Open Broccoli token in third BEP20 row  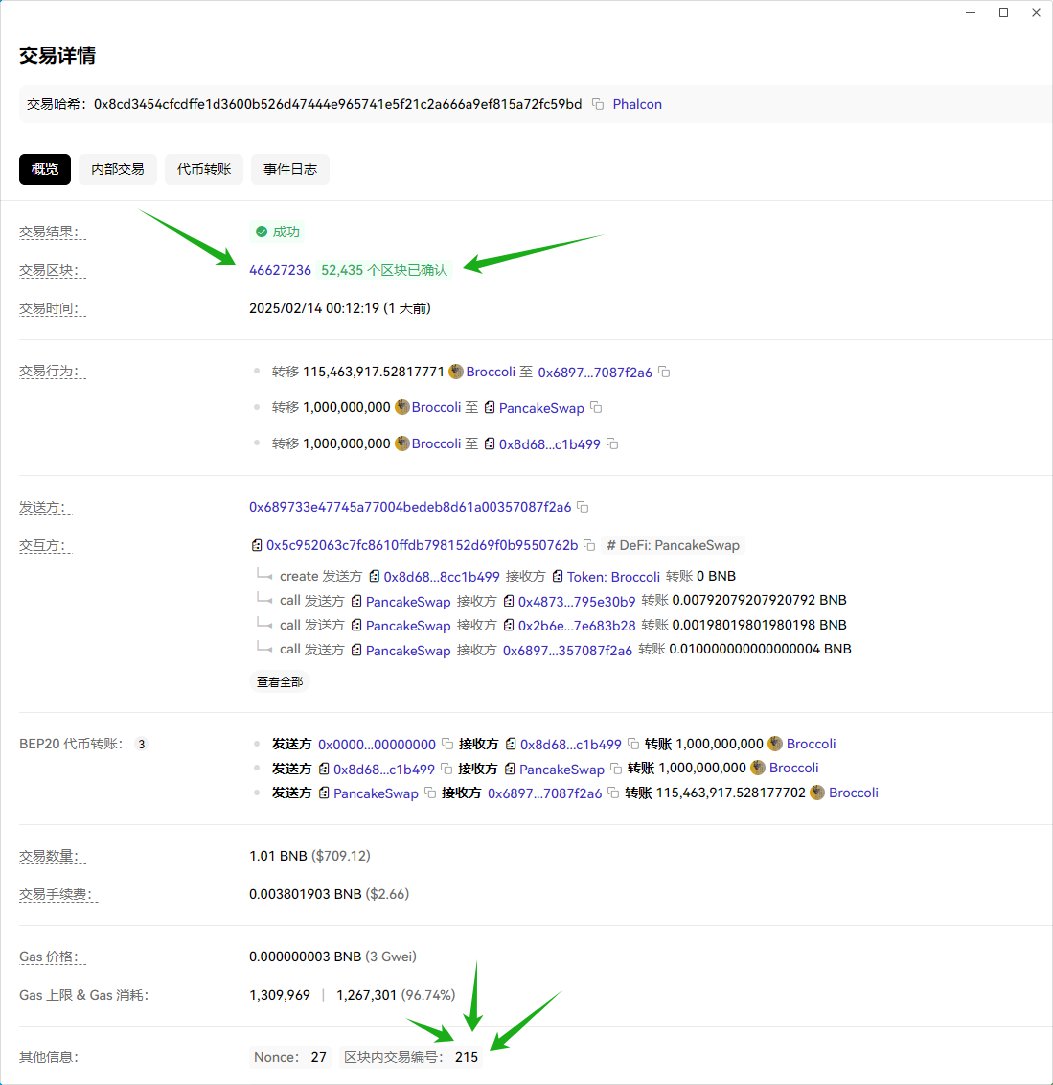[854, 792]
